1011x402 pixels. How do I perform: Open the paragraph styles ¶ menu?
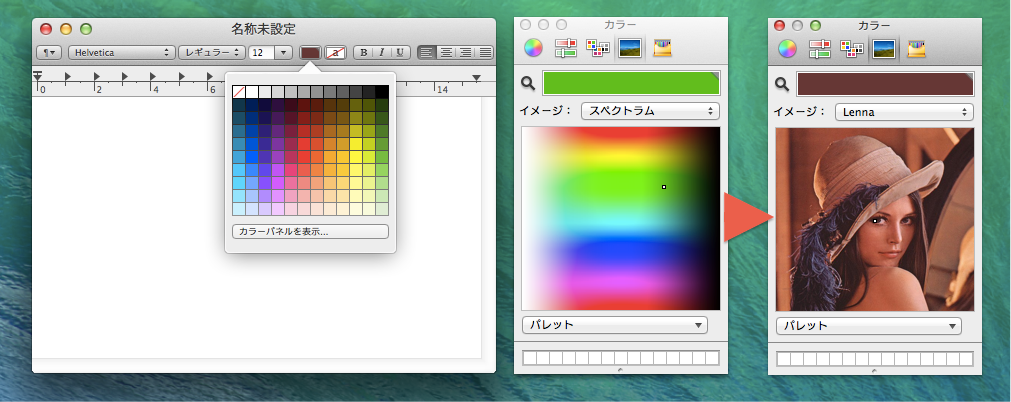tap(50, 52)
